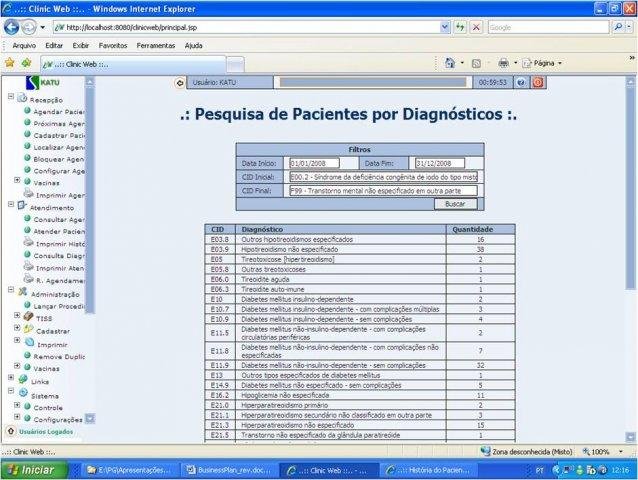Click the CID Final input field
Screen dimensions: 638x480
pyautogui.click(x=383, y=190)
